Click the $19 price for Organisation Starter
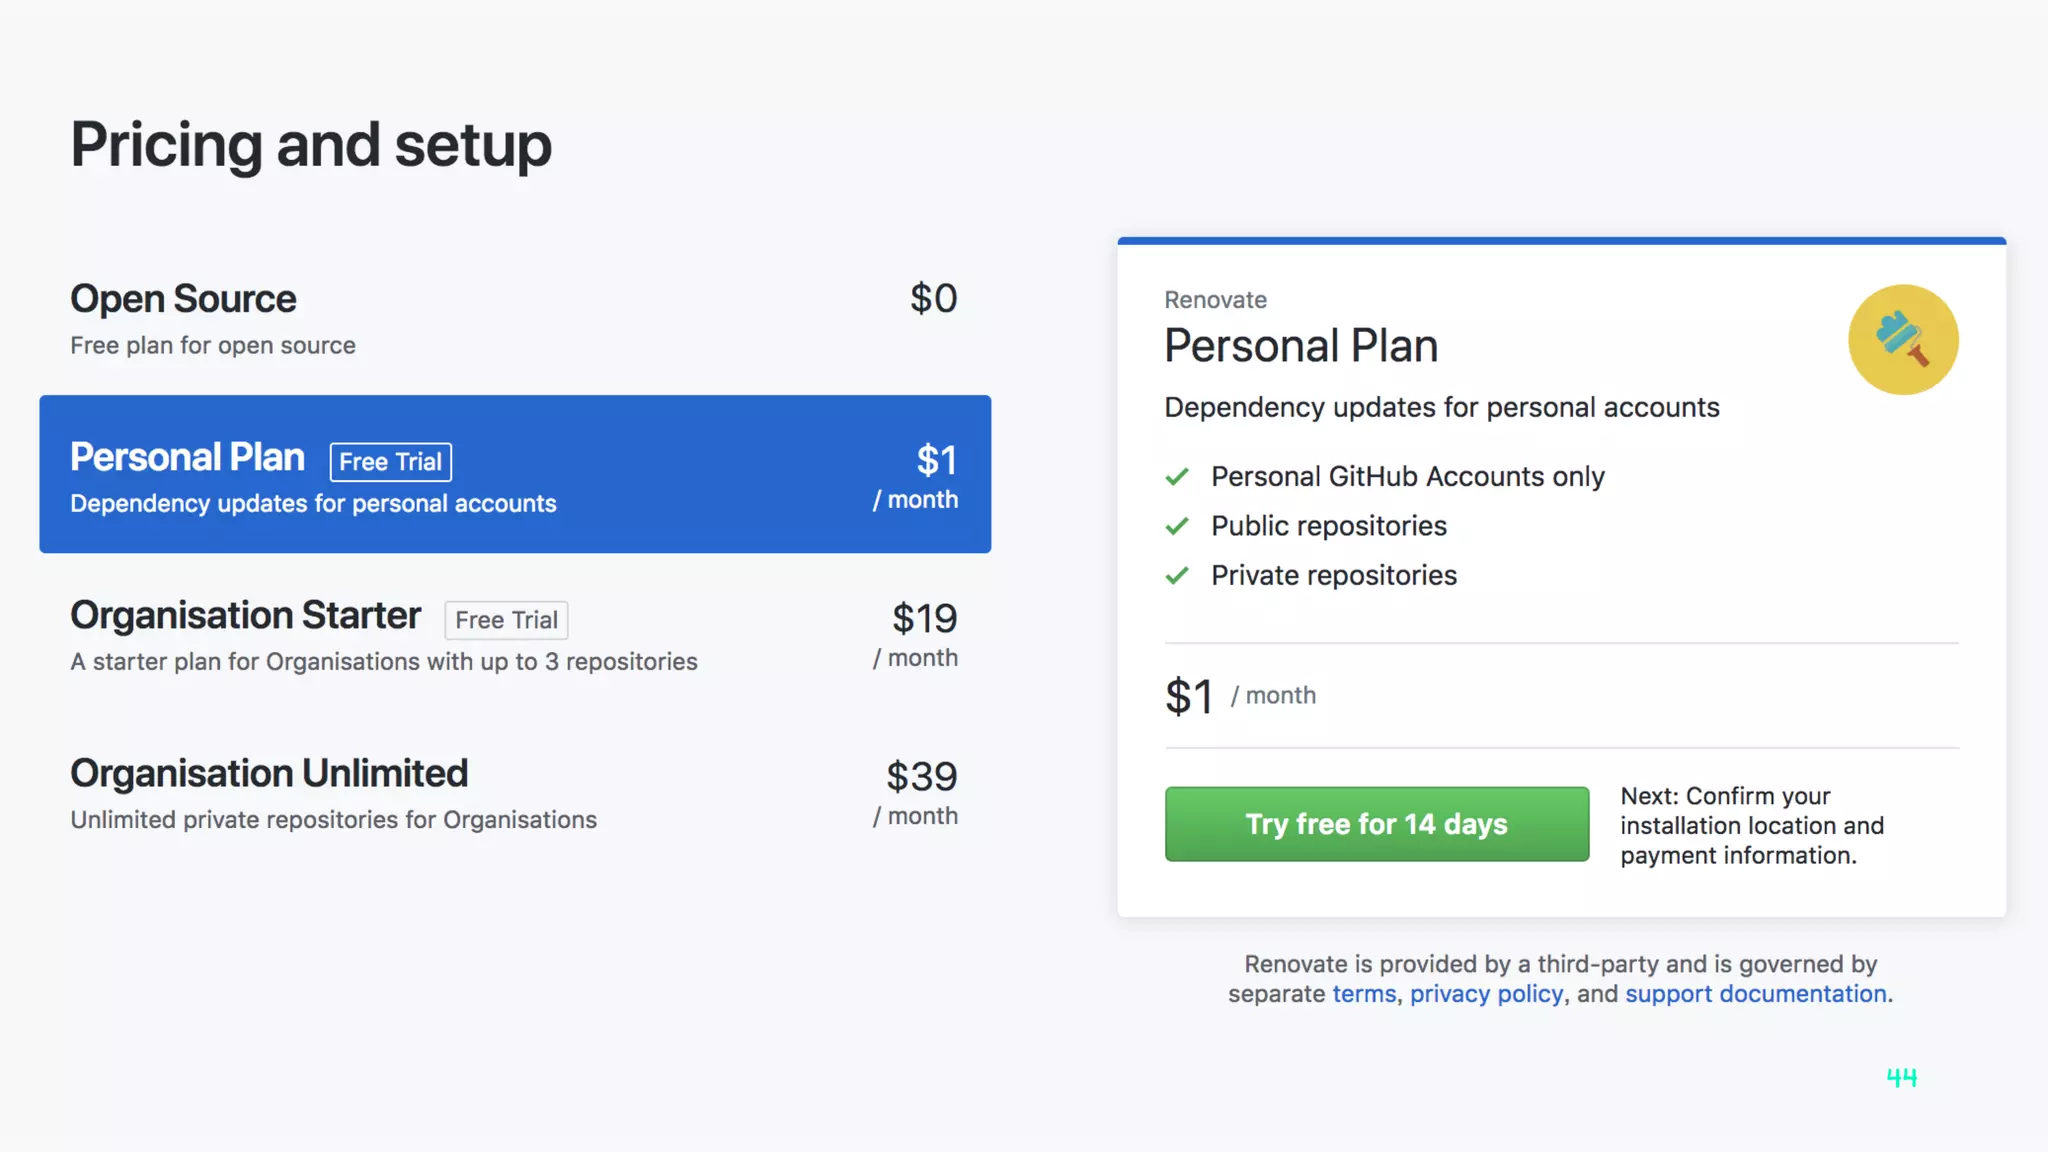 924,619
